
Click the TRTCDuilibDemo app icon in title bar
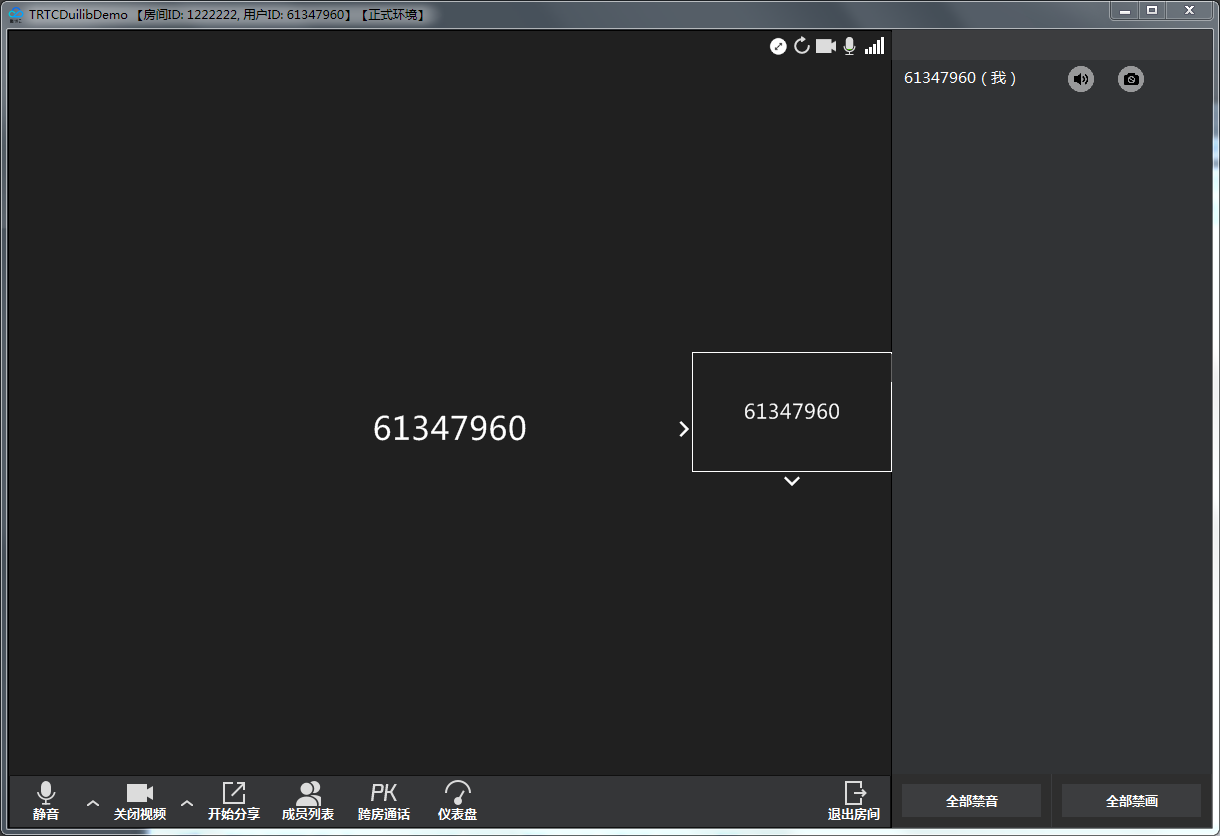(16, 15)
